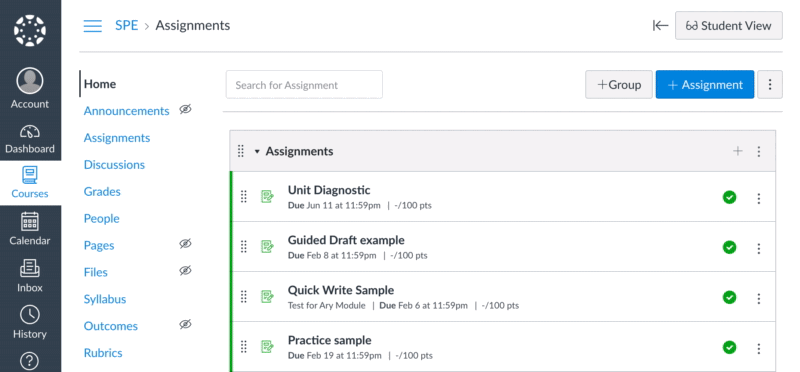
Task: Open the Canvas logo home icon
Action: (30, 31)
